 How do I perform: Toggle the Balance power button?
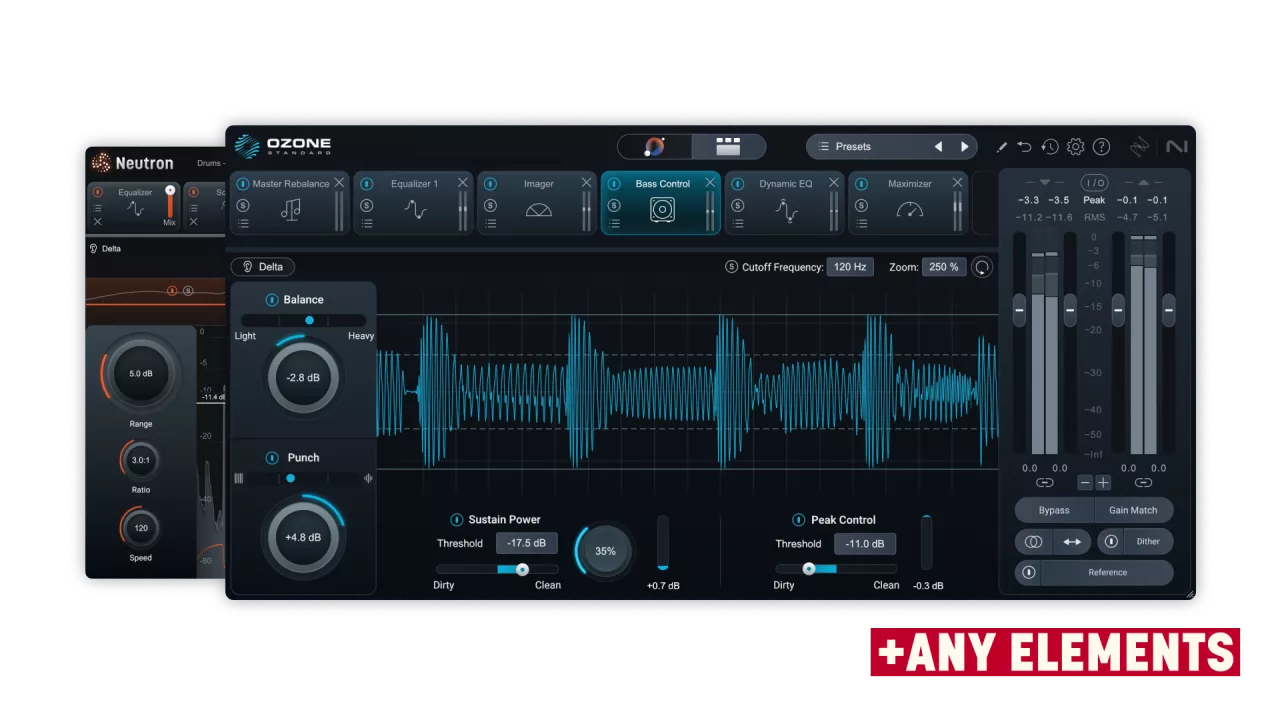click(271, 300)
